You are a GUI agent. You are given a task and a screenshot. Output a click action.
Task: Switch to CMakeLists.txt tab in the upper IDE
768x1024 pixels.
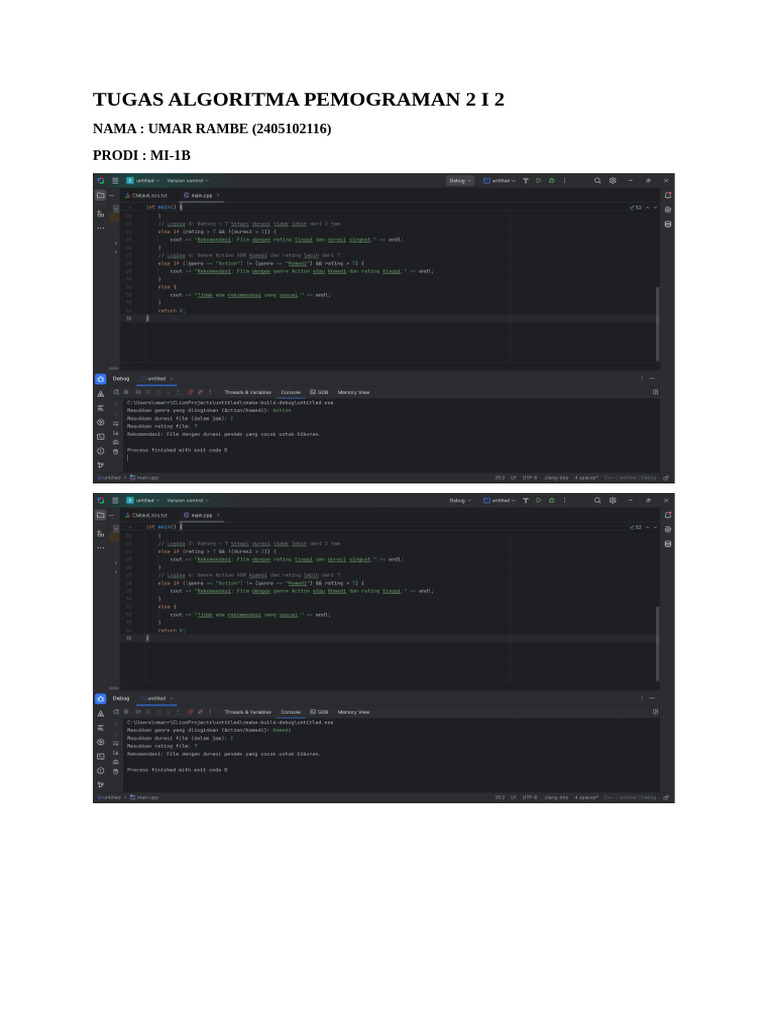point(147,195)
